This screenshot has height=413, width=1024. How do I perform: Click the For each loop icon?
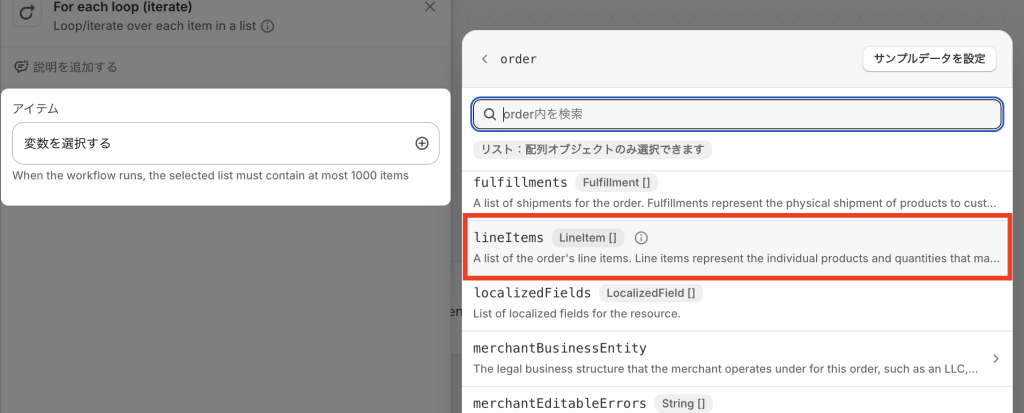coord(25,16)
